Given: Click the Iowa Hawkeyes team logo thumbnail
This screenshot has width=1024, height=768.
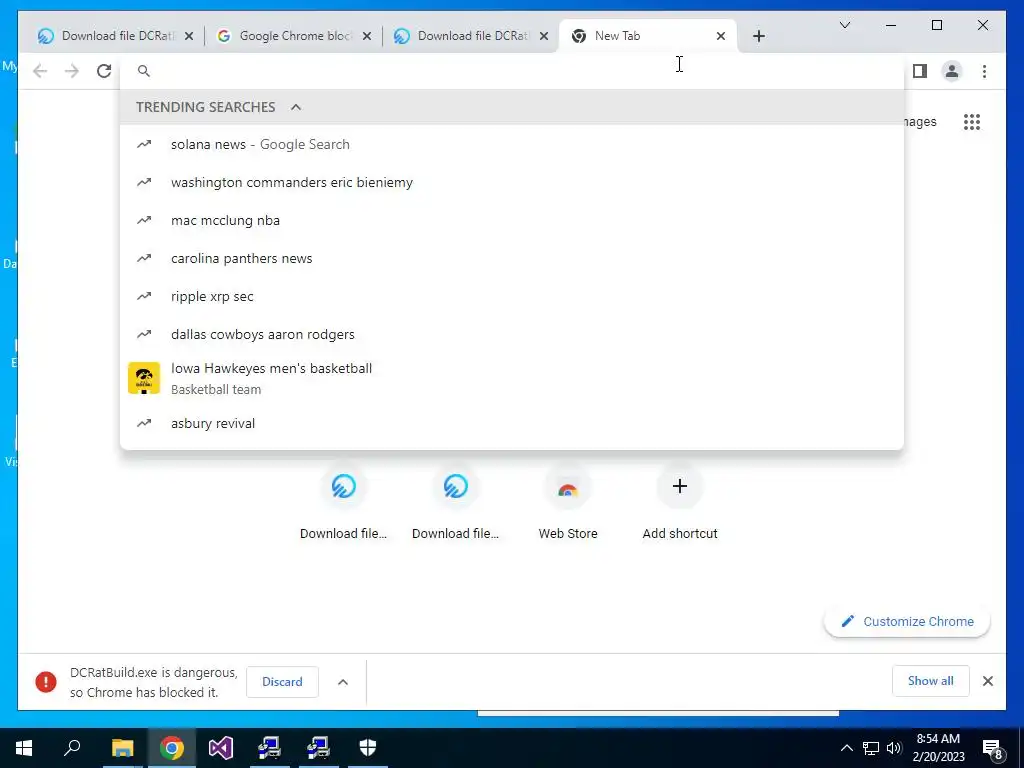Looking at the screenshot, I should (x=144, y=378).
